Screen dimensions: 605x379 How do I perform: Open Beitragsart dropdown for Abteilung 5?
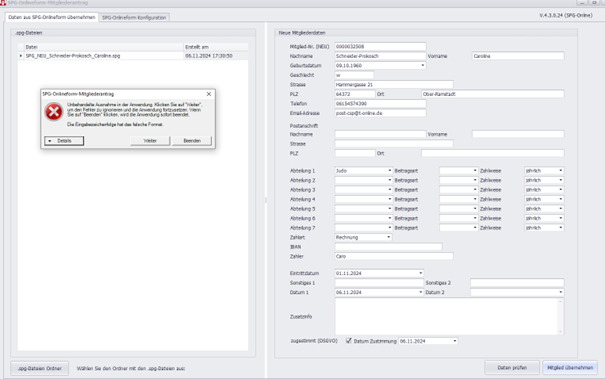tap(475, 209)
